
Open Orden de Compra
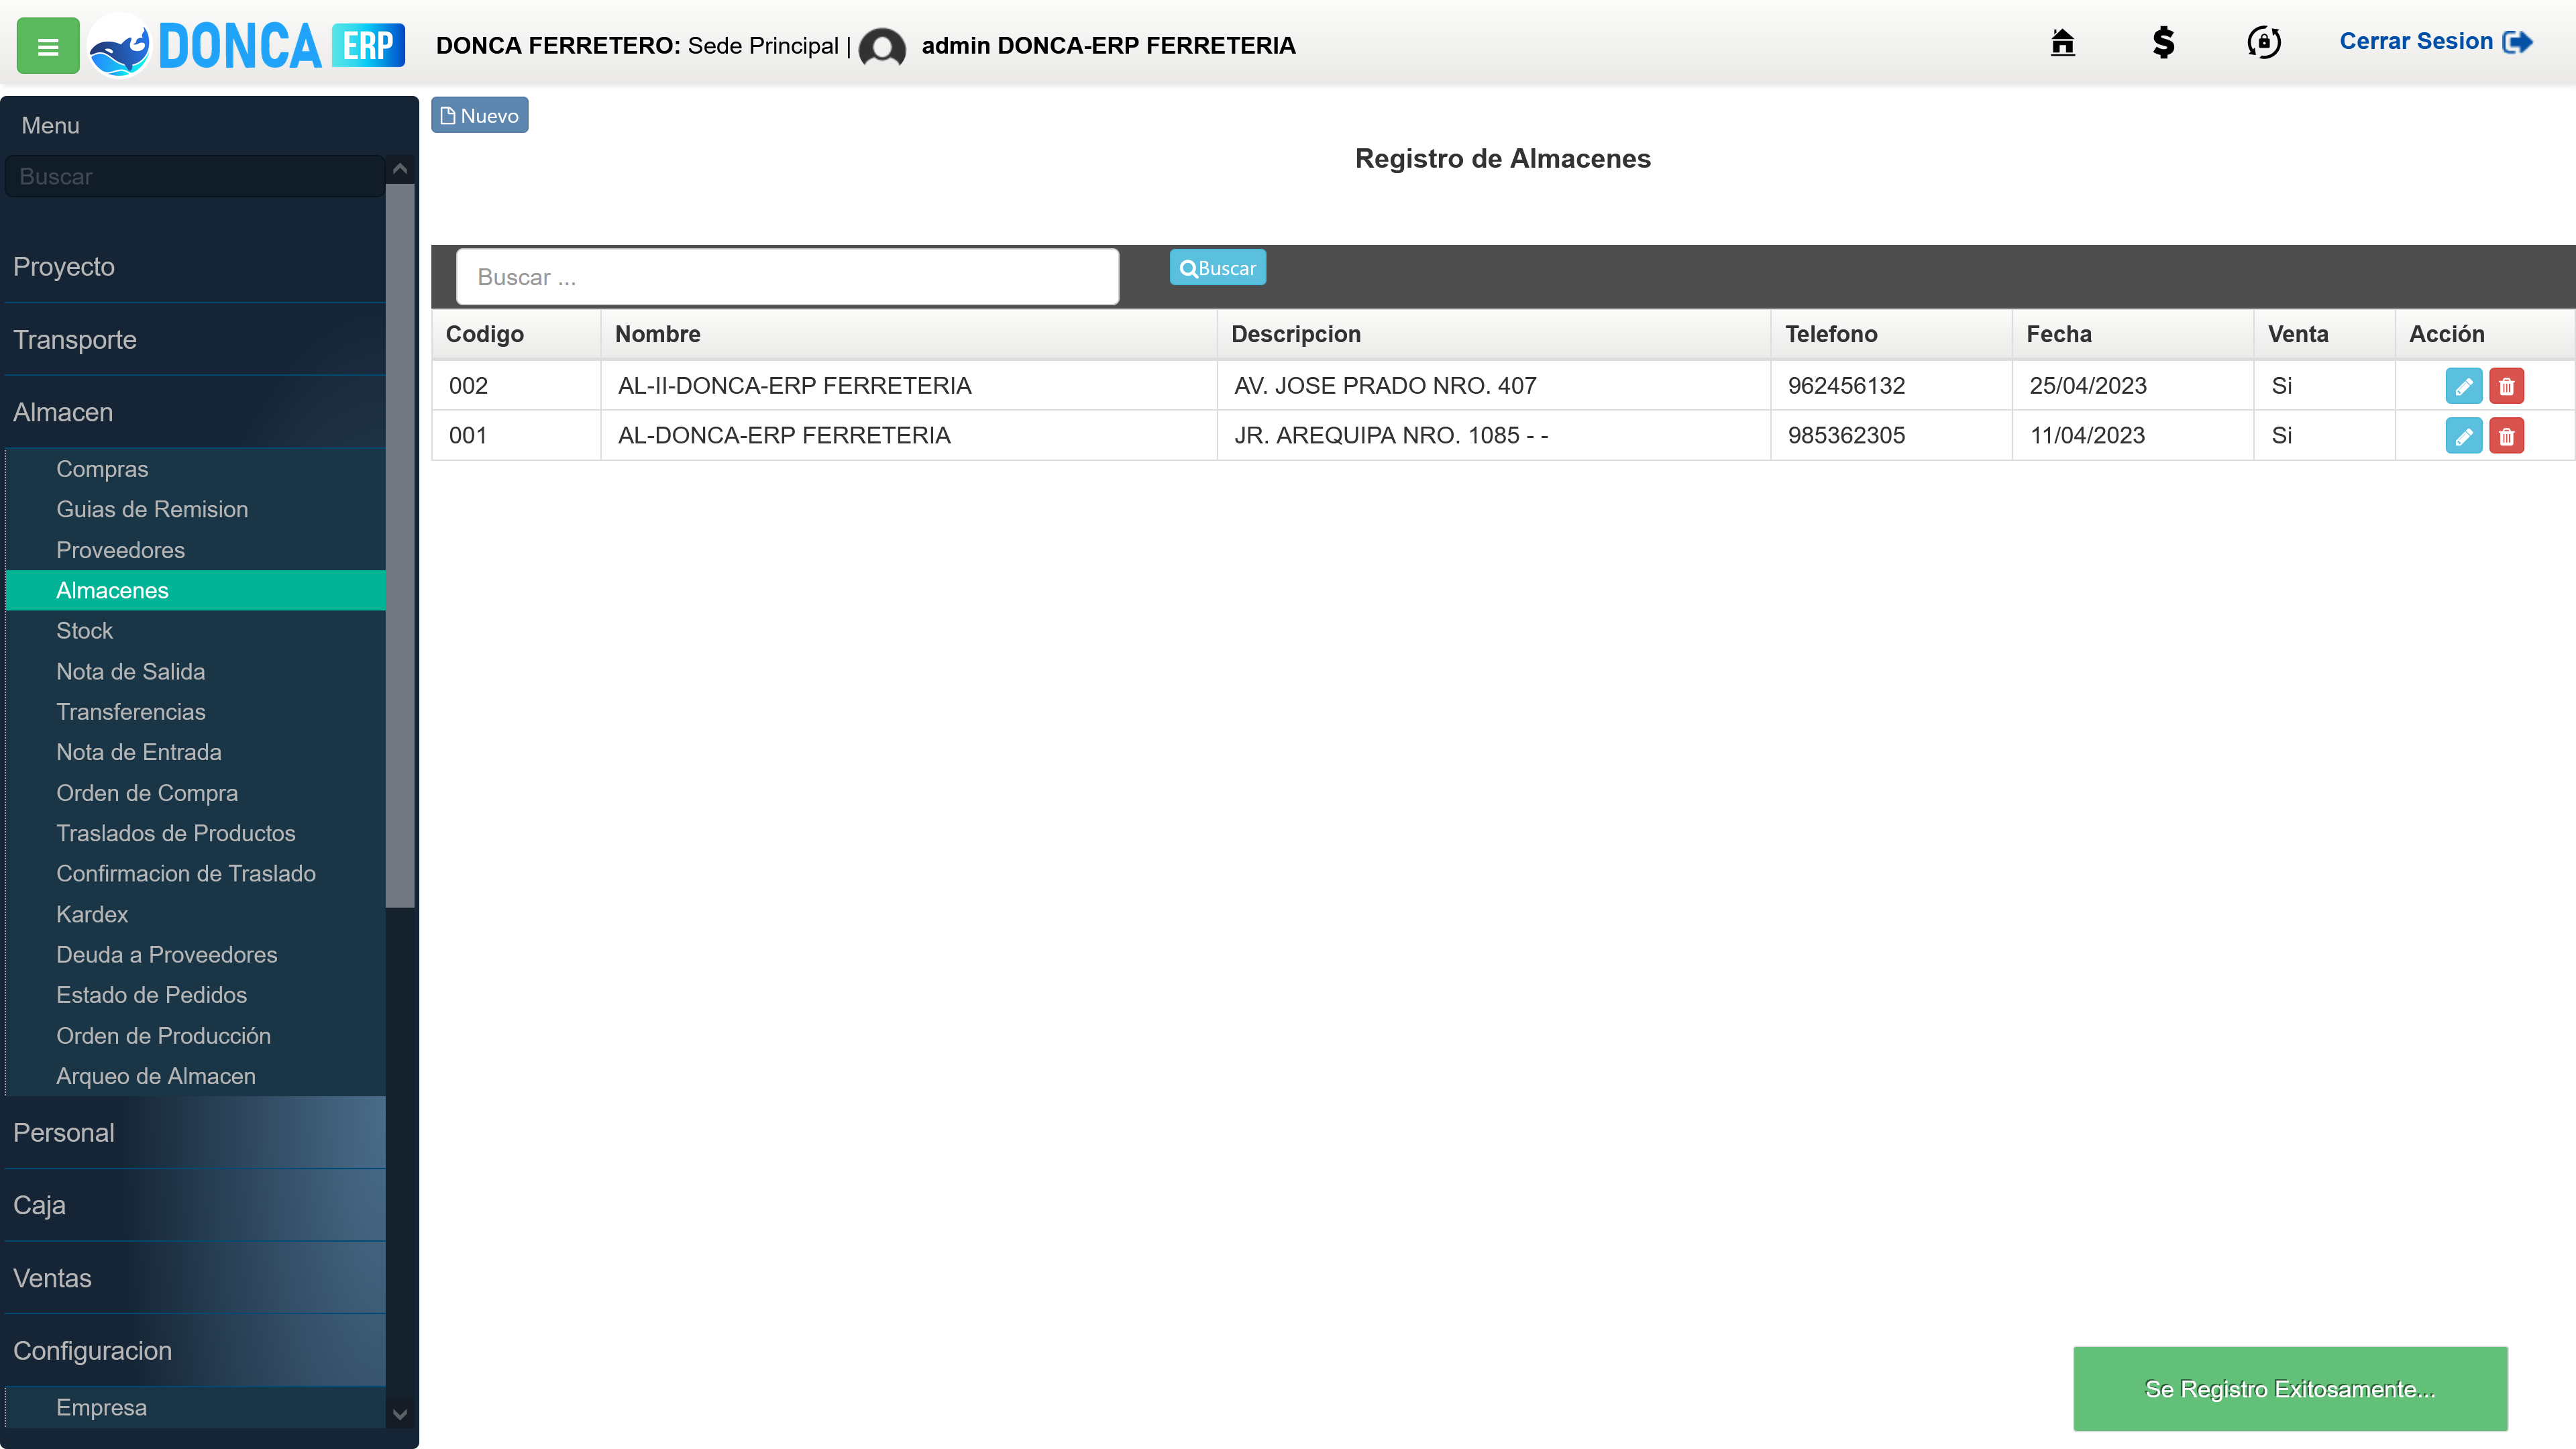tap(195, 793)
